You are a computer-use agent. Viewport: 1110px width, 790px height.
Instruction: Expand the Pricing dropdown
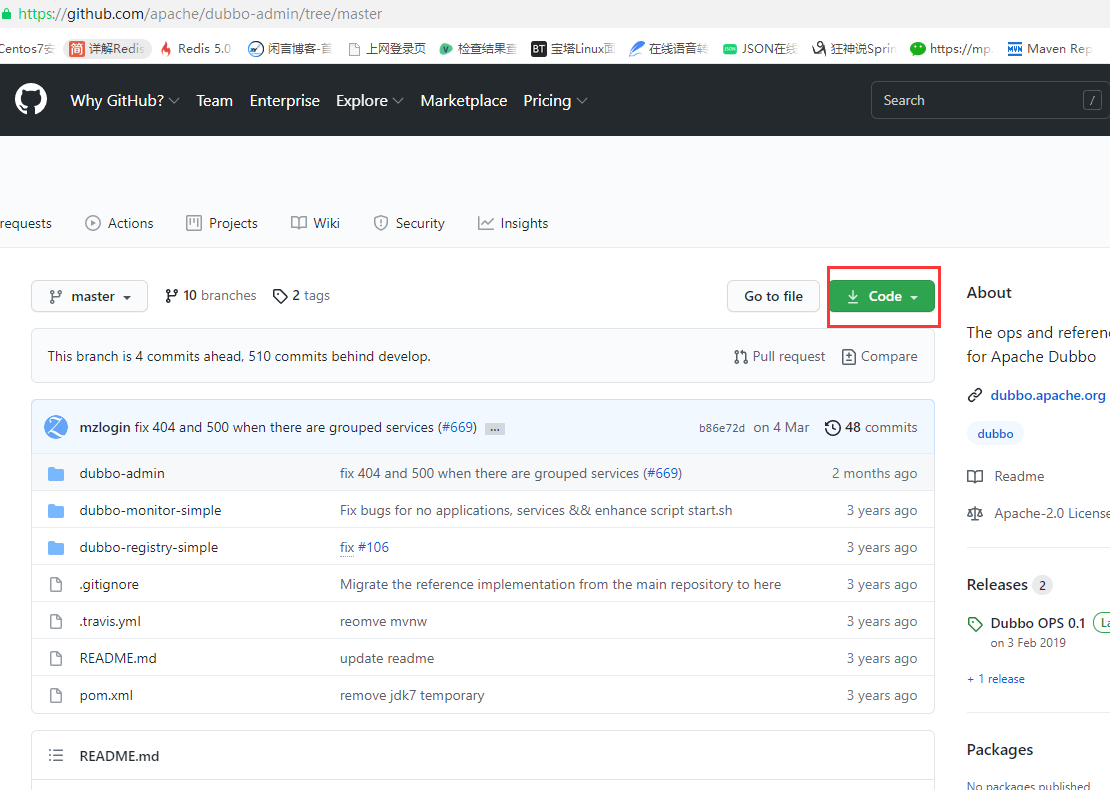[555, 101]
